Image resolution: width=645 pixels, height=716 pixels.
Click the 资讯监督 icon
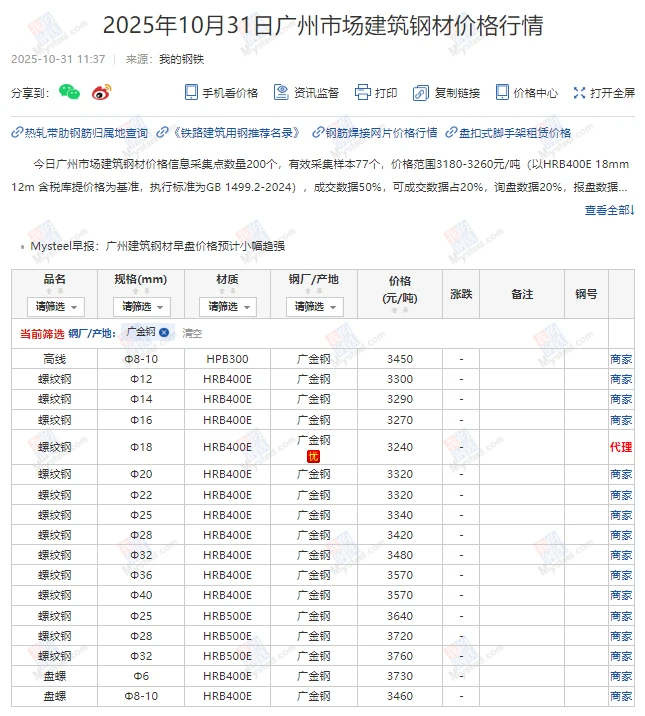(281, 92)
